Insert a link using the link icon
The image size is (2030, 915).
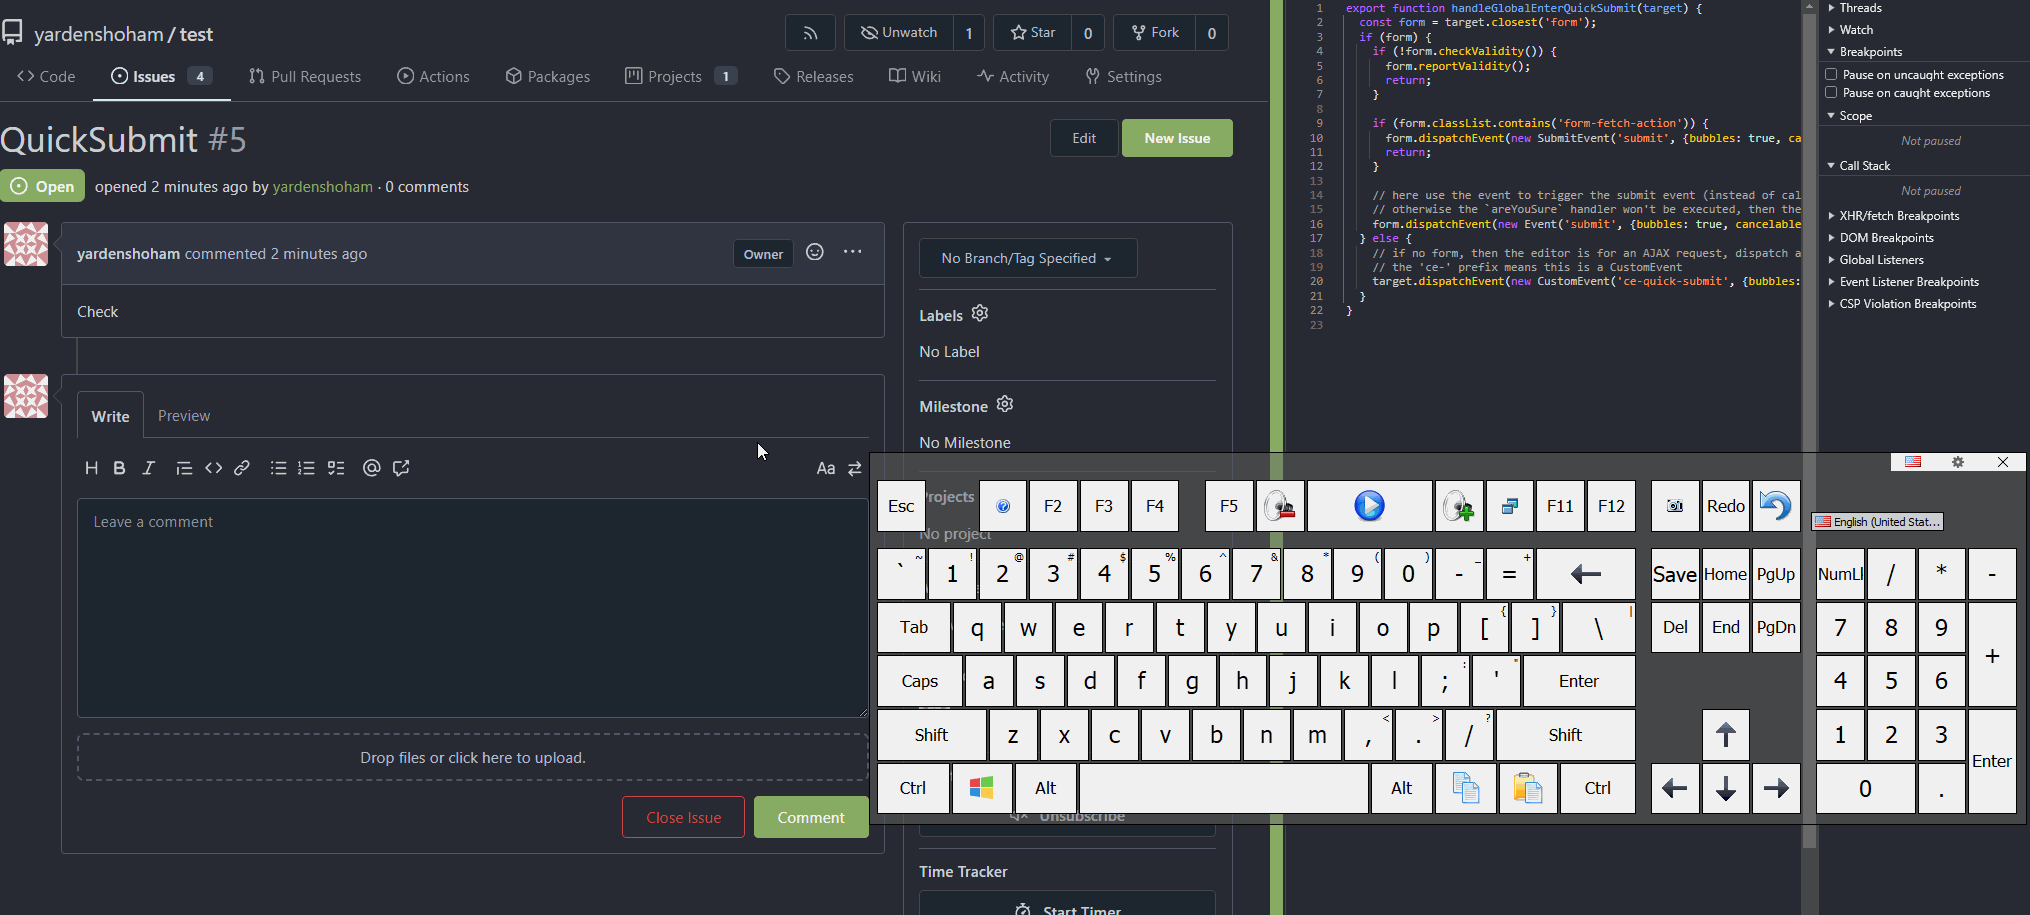pyautogui.click(x=242, y=468)
